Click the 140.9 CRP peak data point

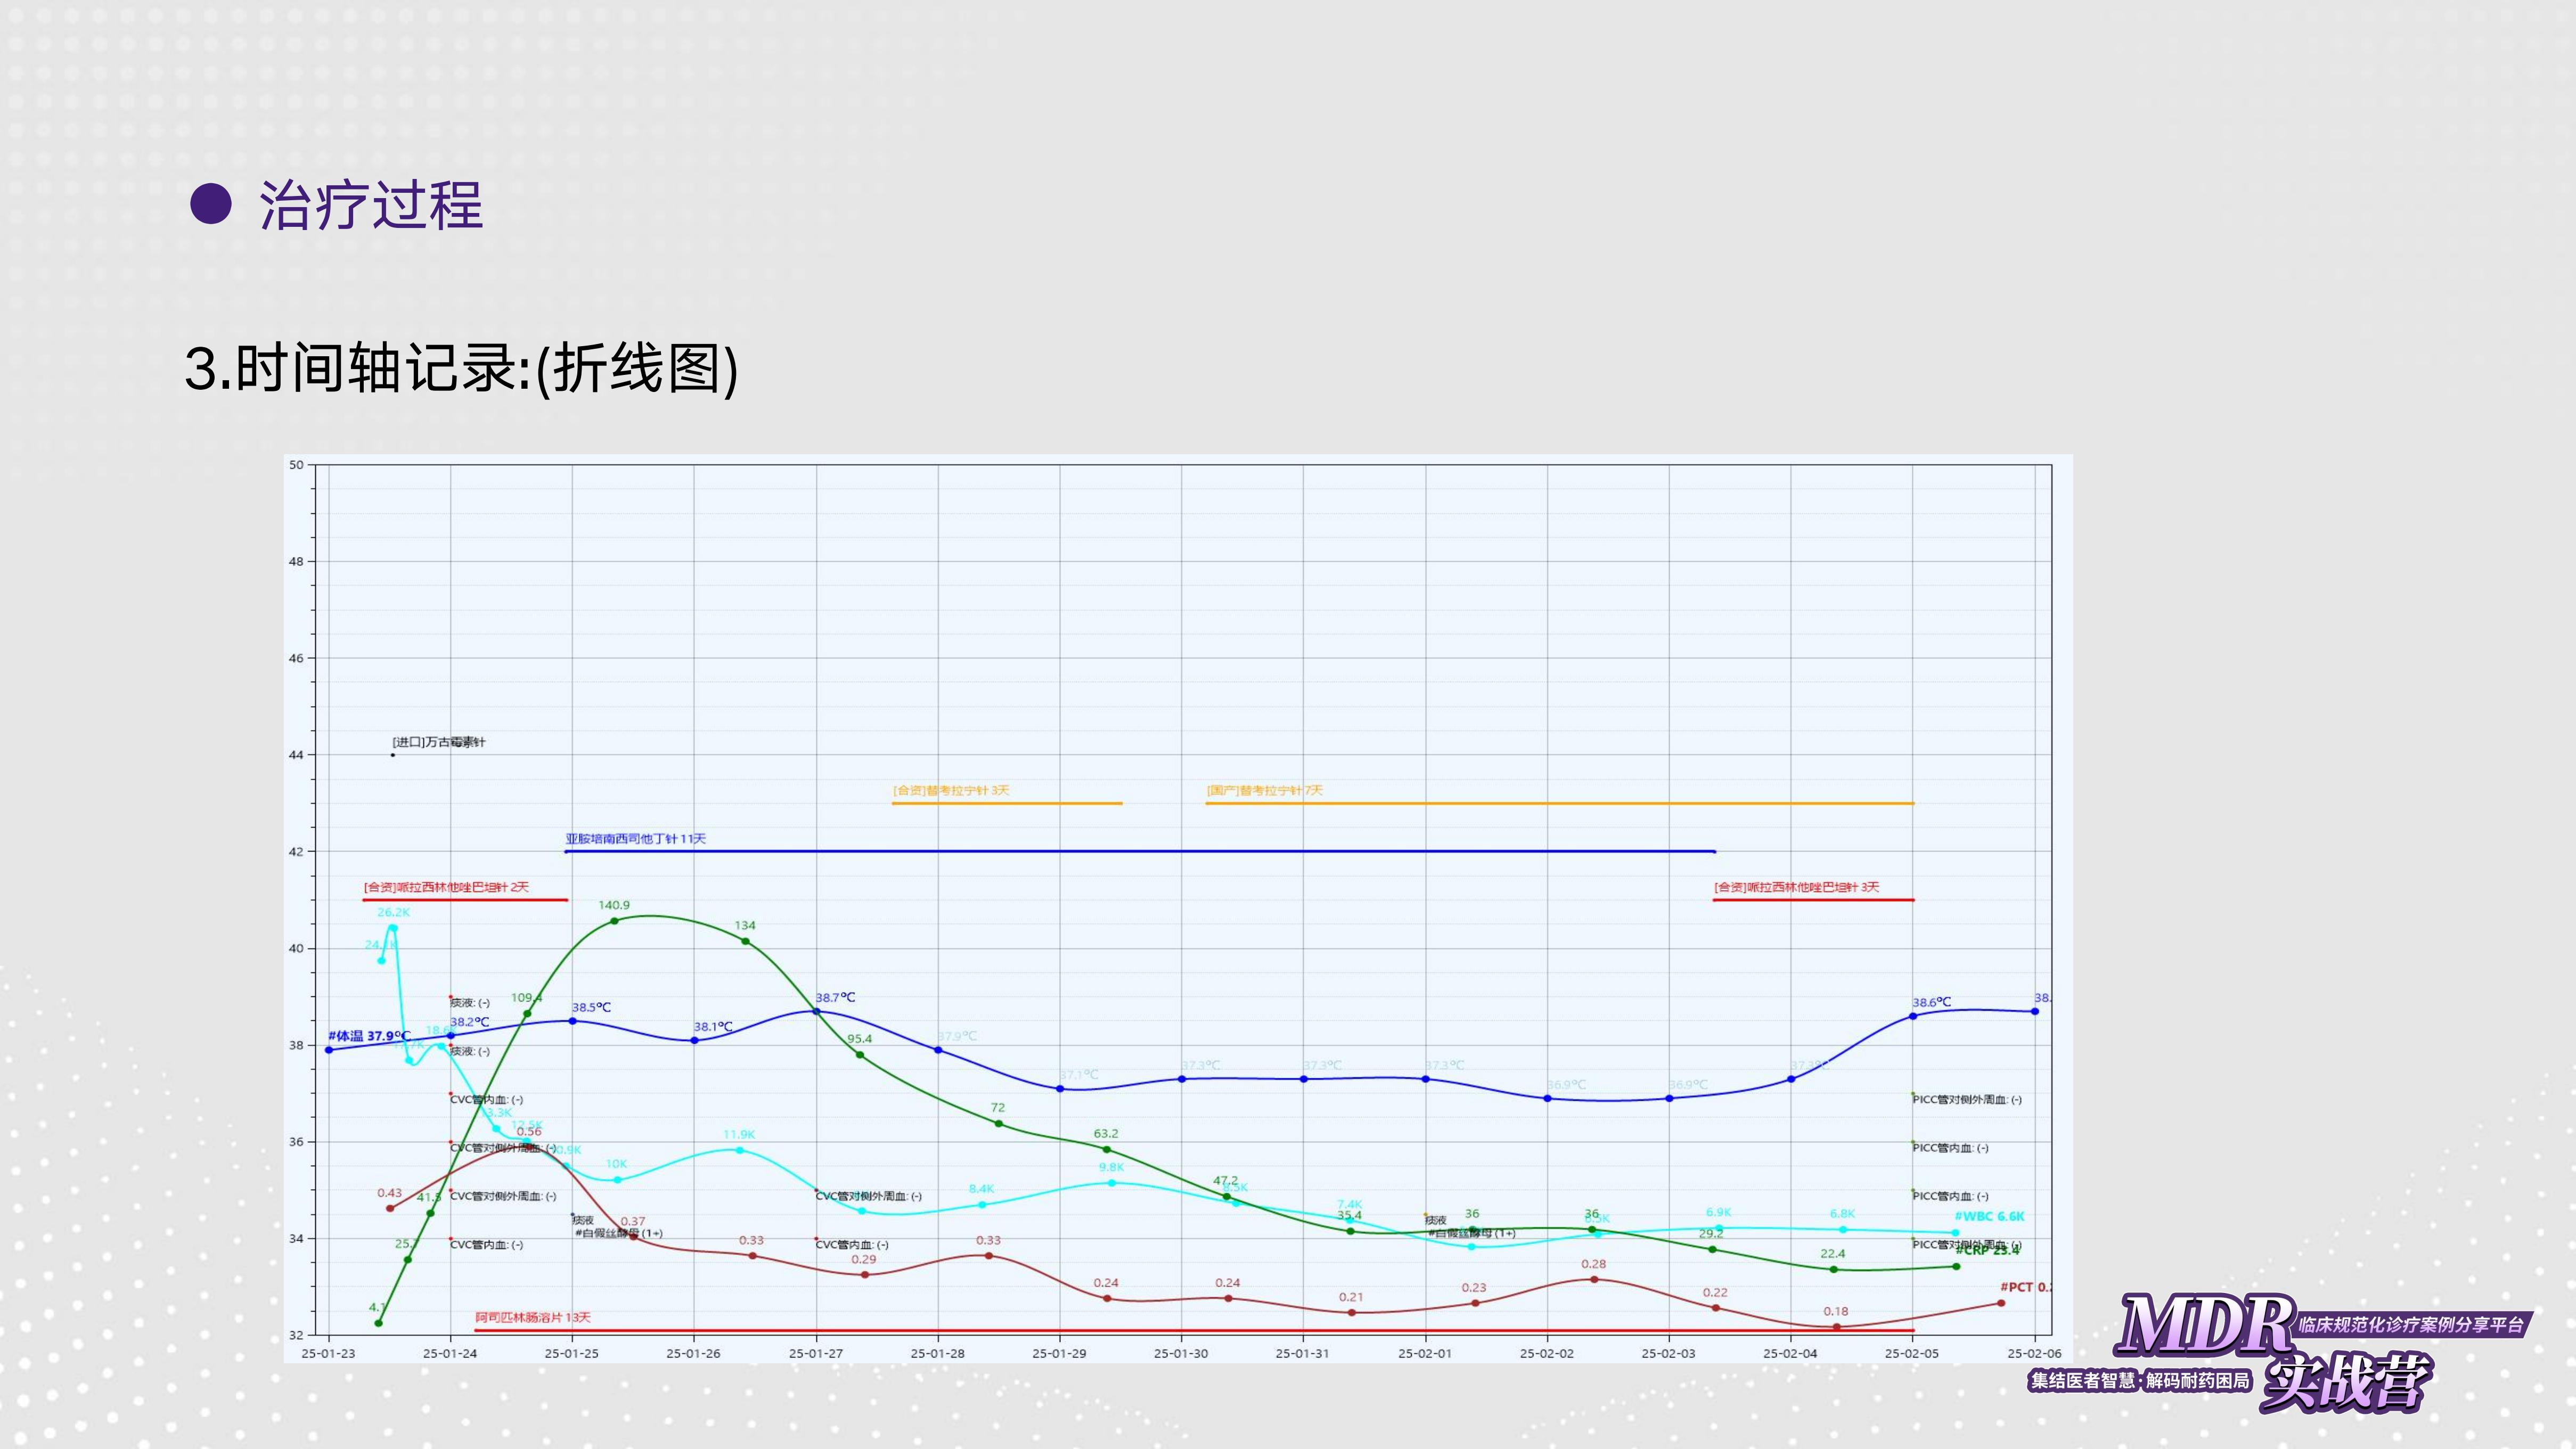pos(614,921)
